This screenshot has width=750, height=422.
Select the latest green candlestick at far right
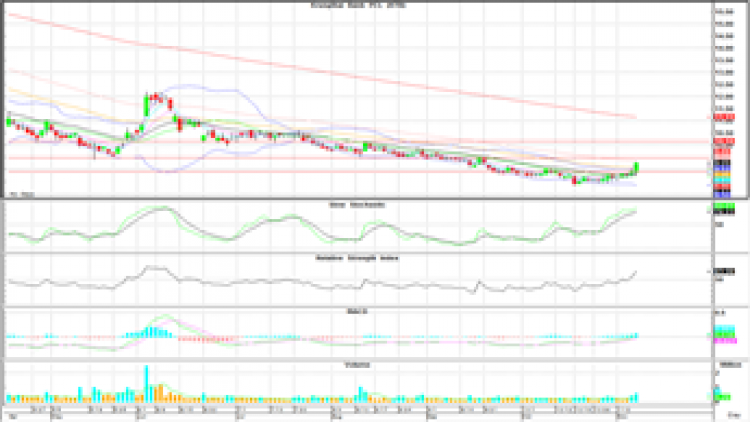click(637, 167)
